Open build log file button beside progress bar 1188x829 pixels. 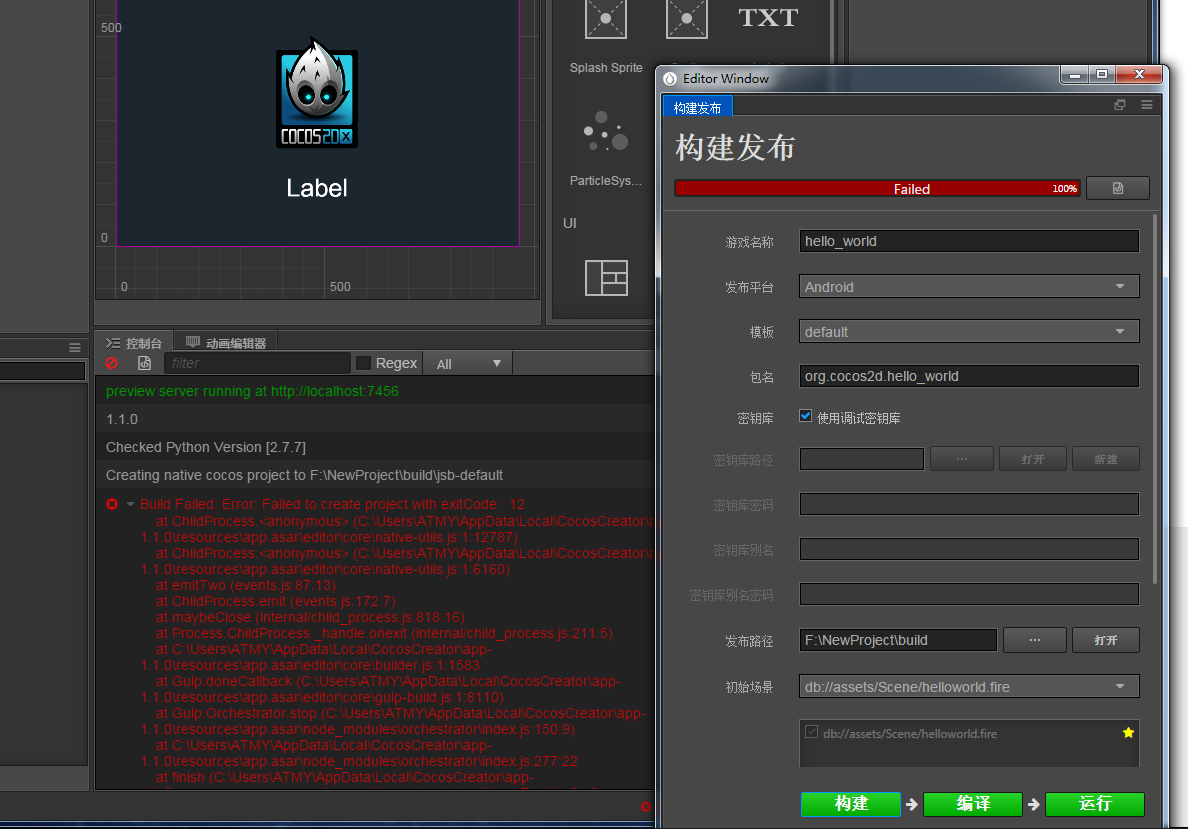(x=1118, y=188)
